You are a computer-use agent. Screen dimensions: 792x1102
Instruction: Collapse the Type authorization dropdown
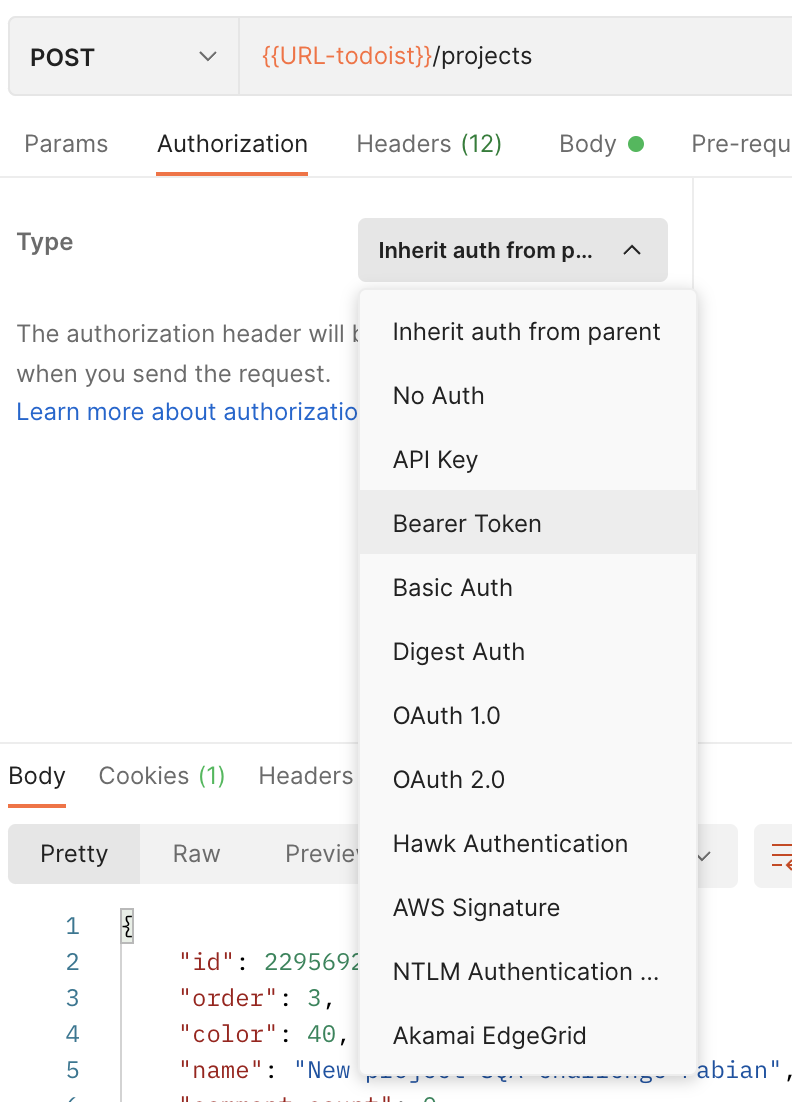coord(512,250)
